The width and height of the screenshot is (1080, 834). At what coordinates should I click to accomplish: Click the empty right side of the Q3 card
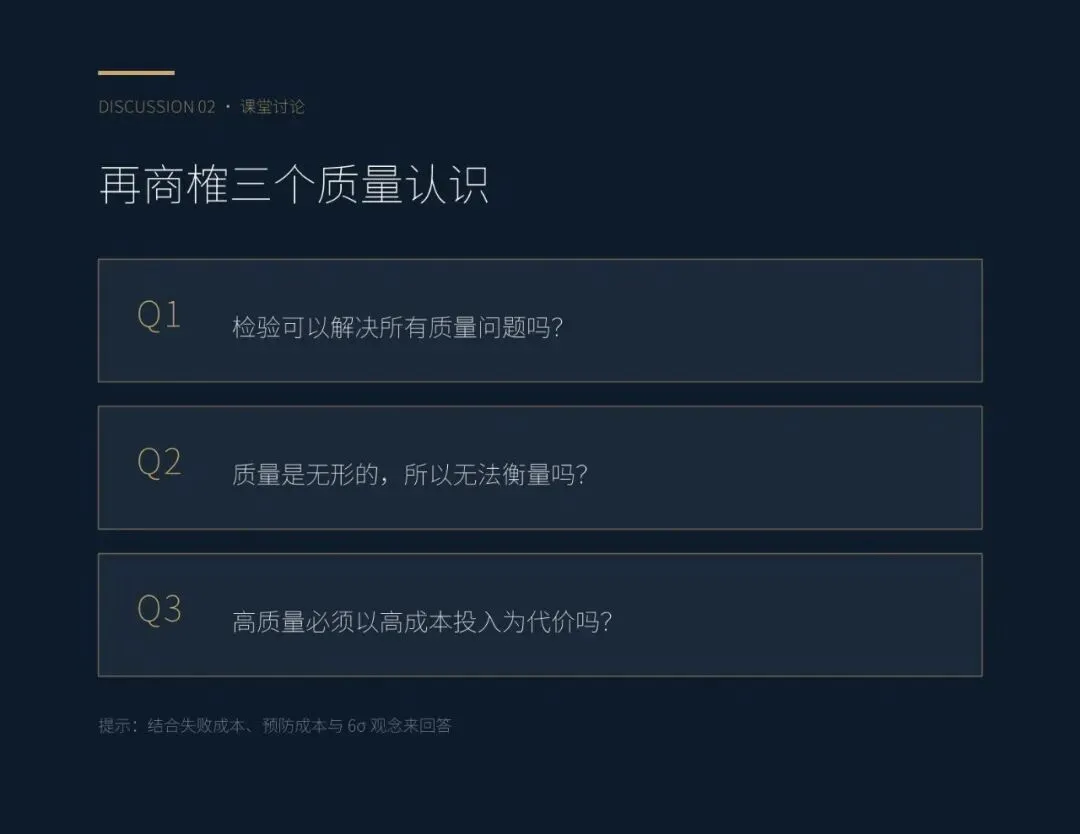(799, 615)
